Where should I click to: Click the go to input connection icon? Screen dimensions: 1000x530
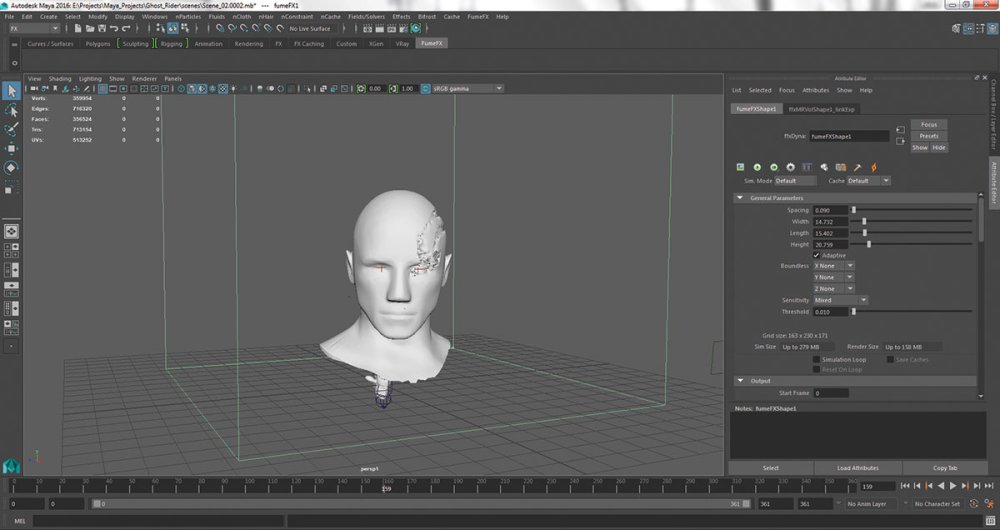[900, 130]
